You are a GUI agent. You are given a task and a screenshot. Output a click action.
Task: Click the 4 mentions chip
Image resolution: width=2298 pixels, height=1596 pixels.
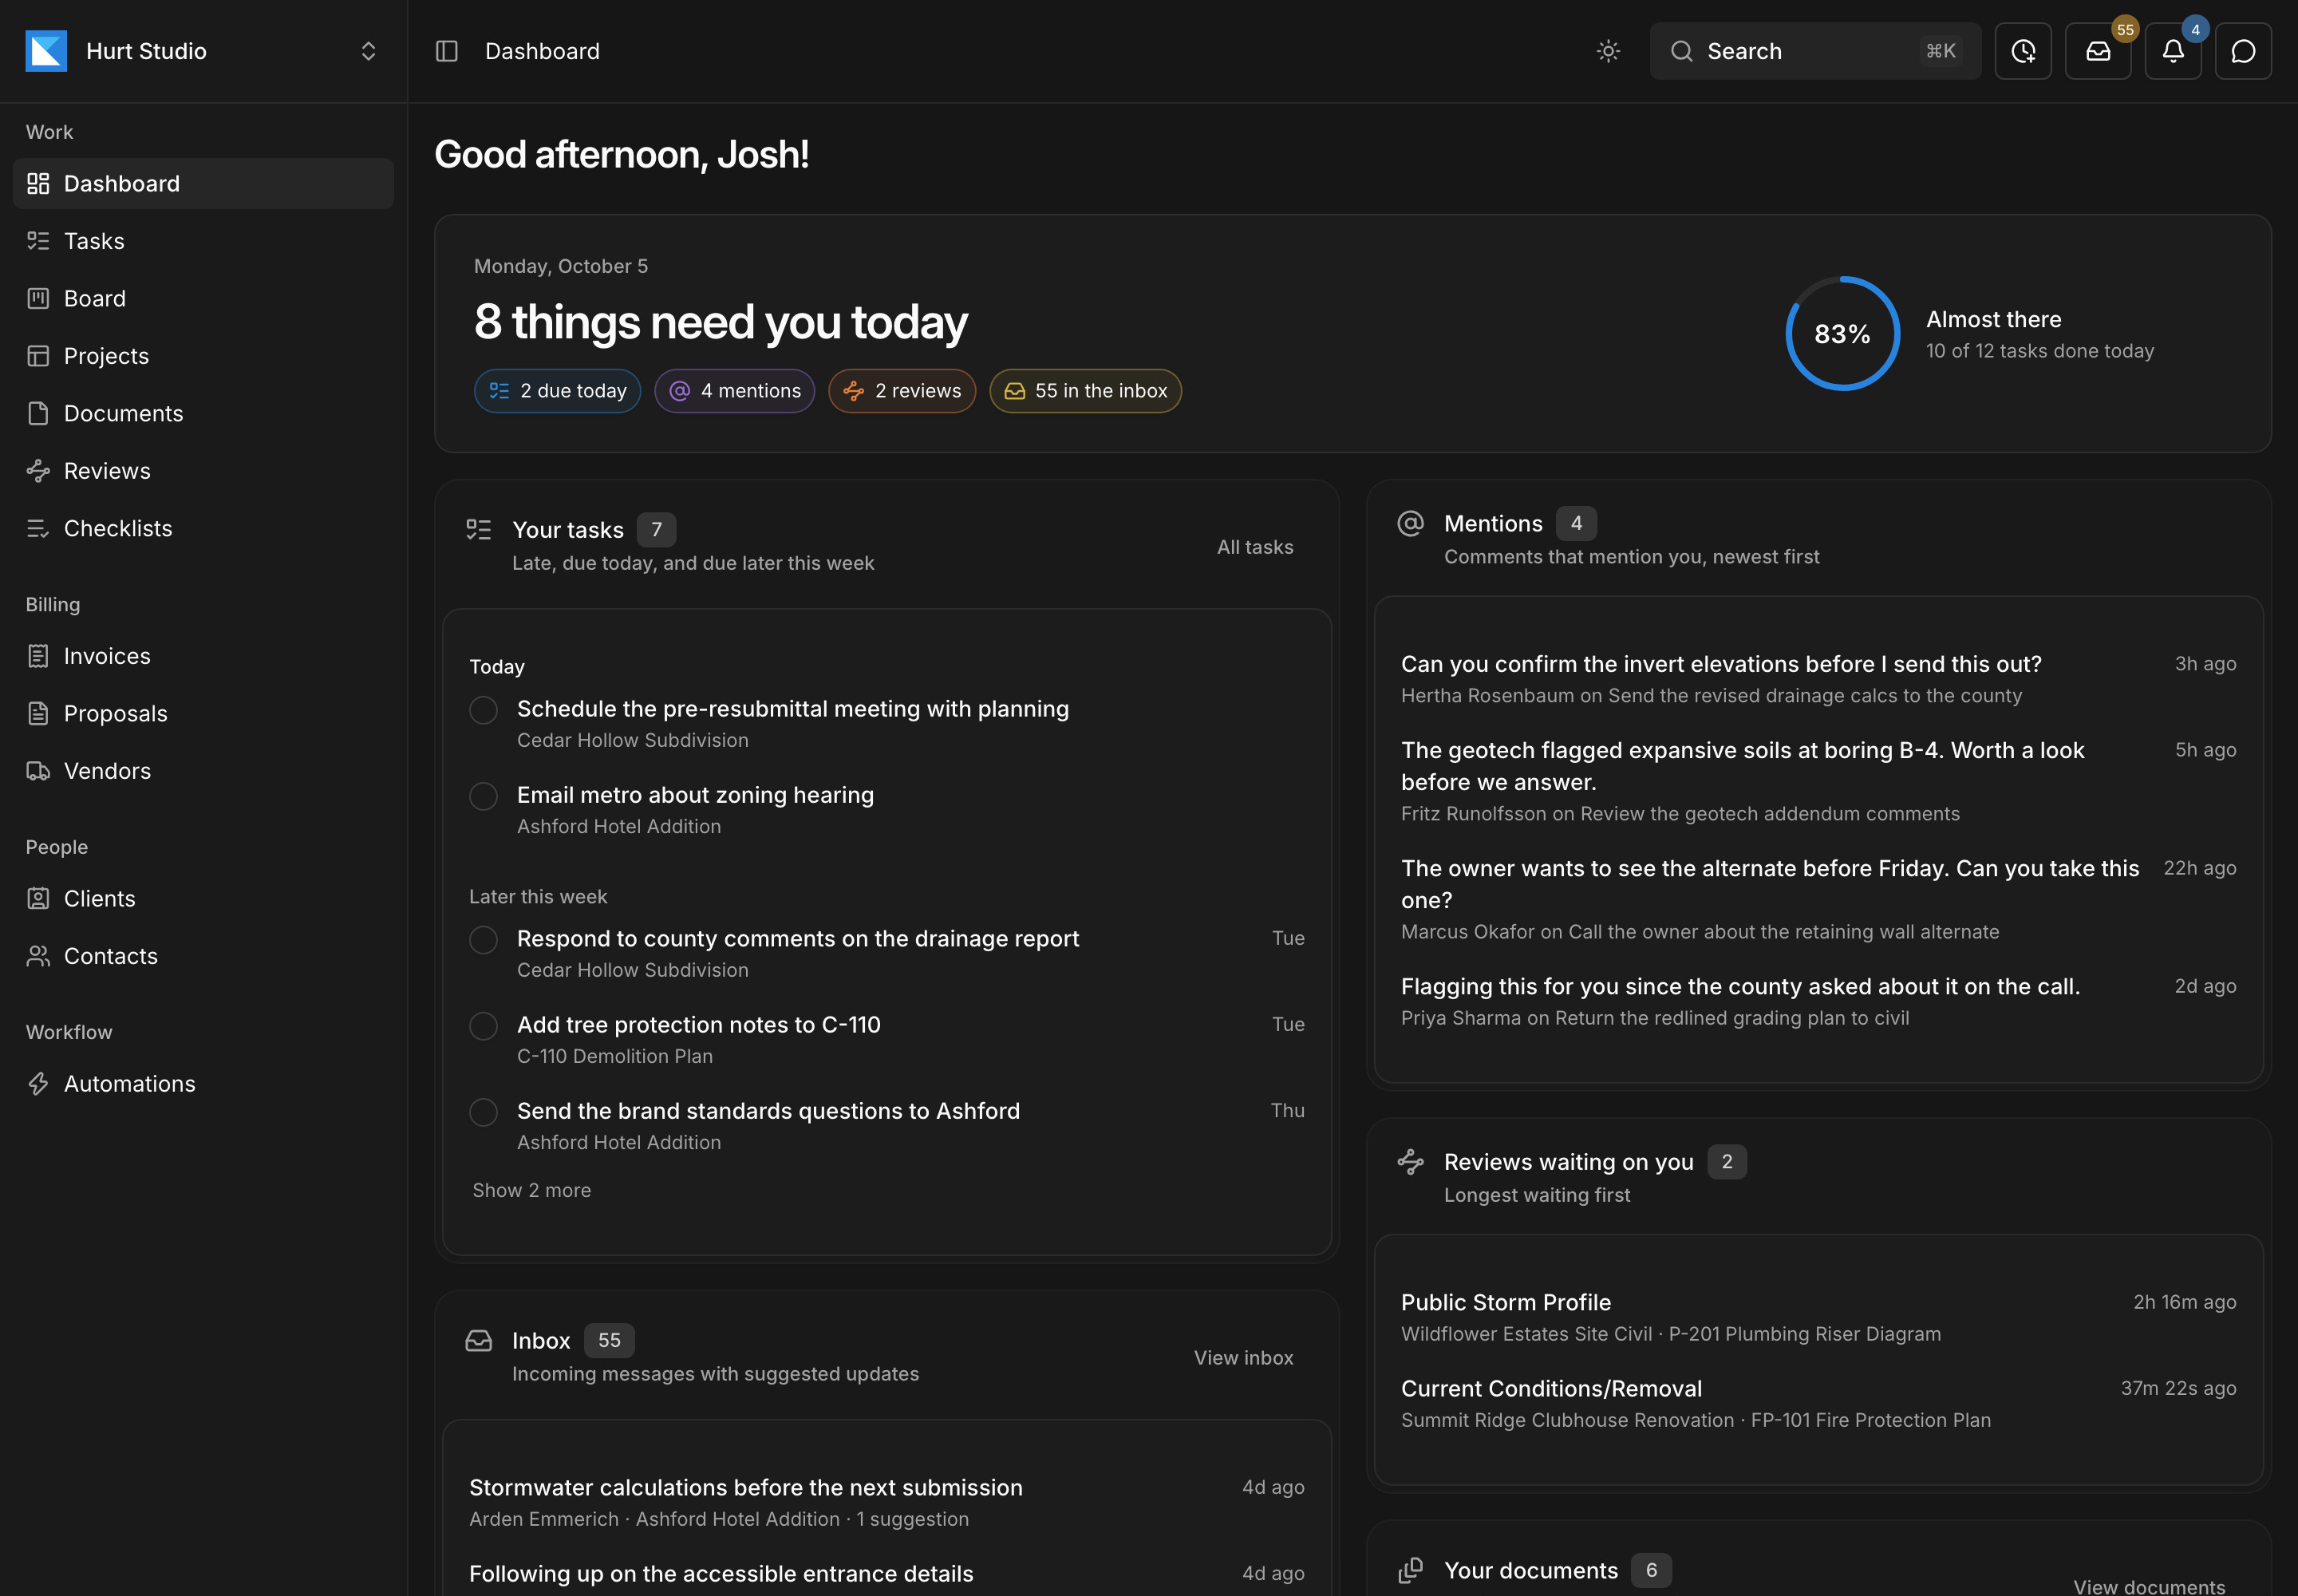(x=734, y=391)
